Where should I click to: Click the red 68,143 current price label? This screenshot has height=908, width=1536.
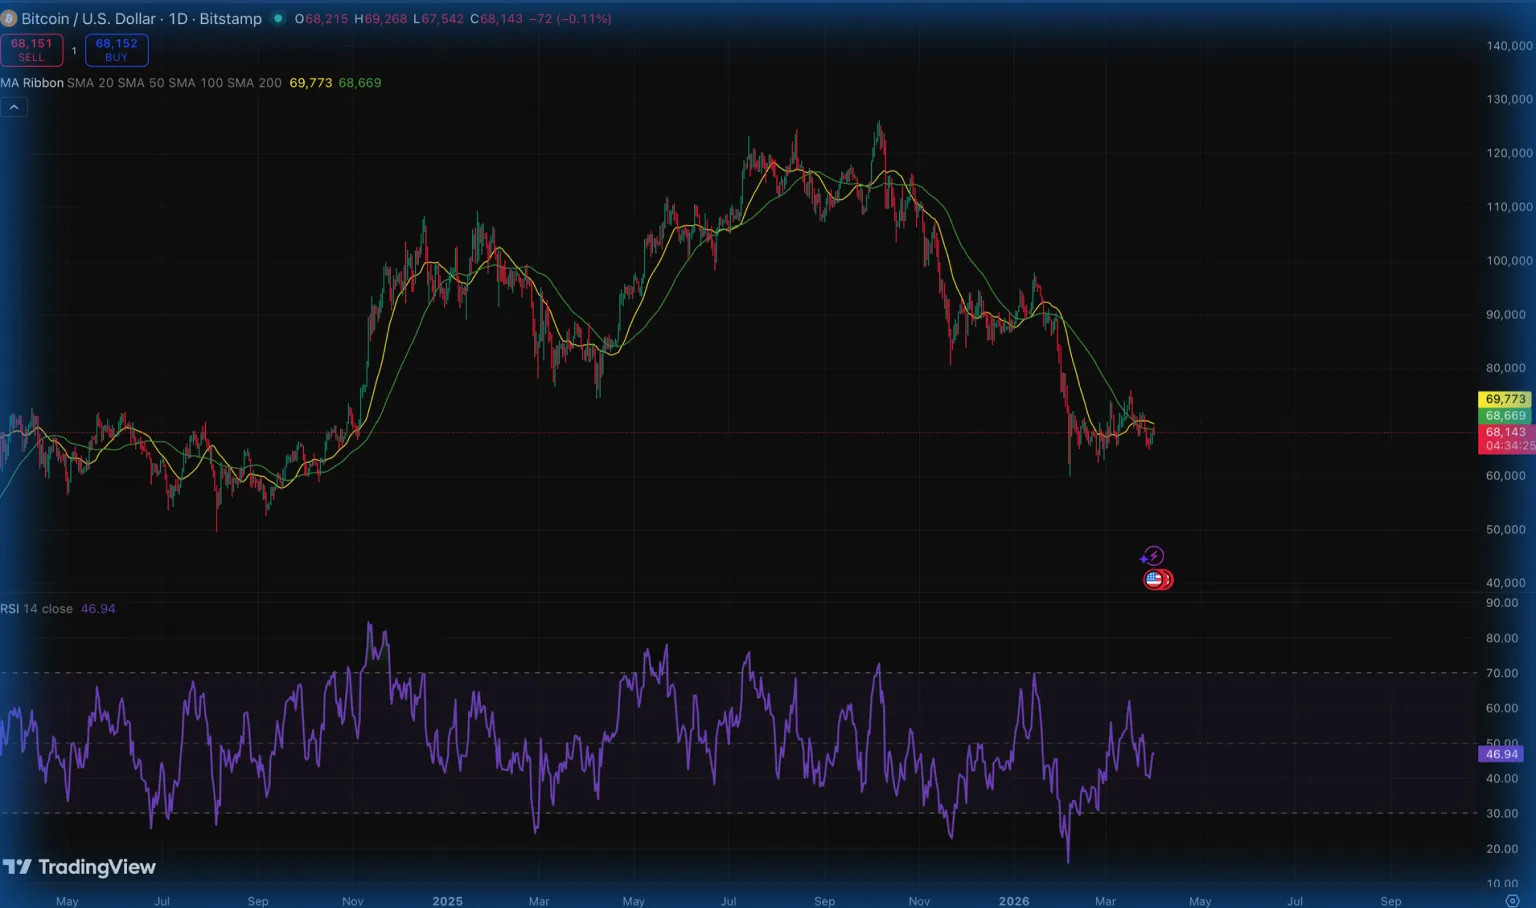1505,432
